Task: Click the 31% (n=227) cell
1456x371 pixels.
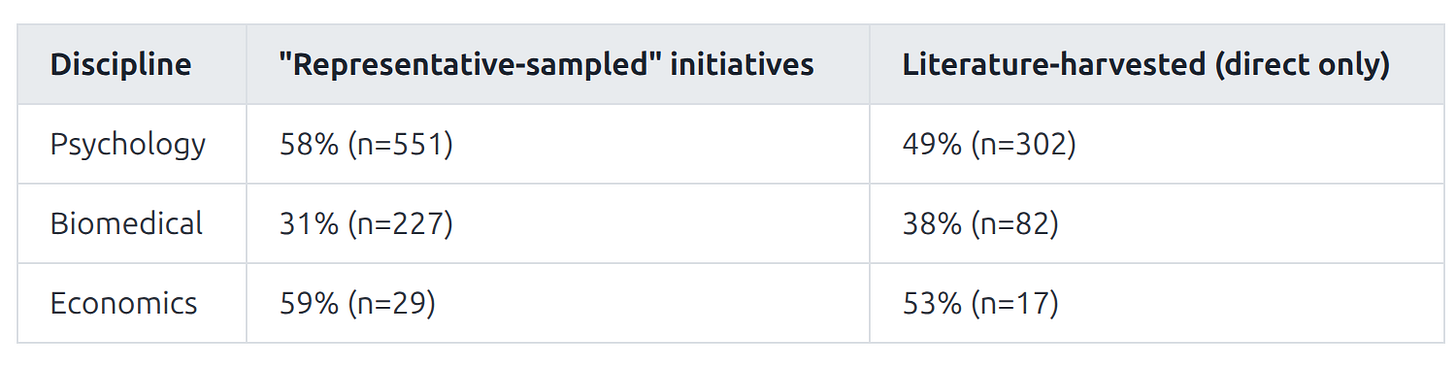Action: pos(367,223)
